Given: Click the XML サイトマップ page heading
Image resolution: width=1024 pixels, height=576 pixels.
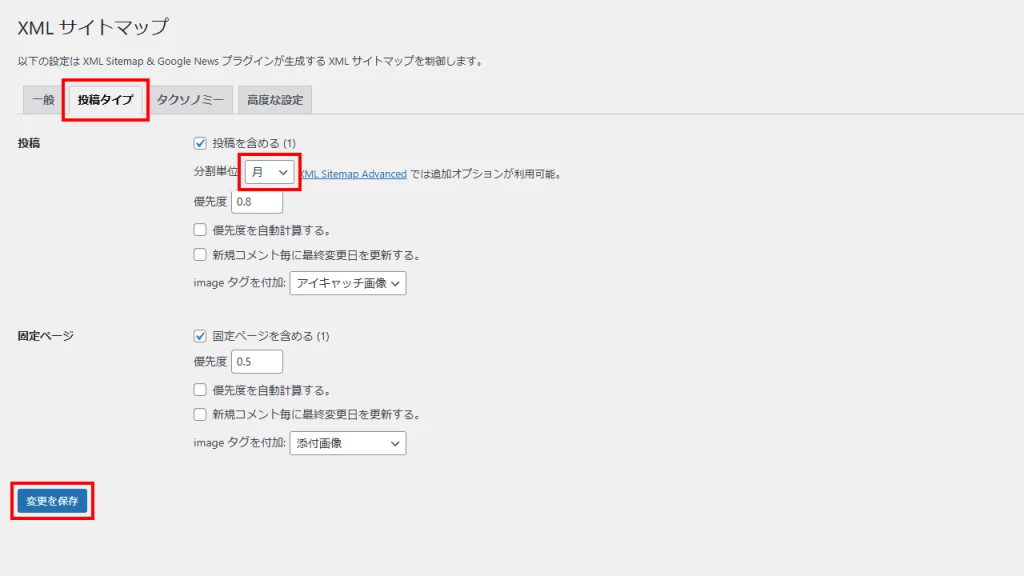Looking at the screenshot, I should click(x=93, y=27).
